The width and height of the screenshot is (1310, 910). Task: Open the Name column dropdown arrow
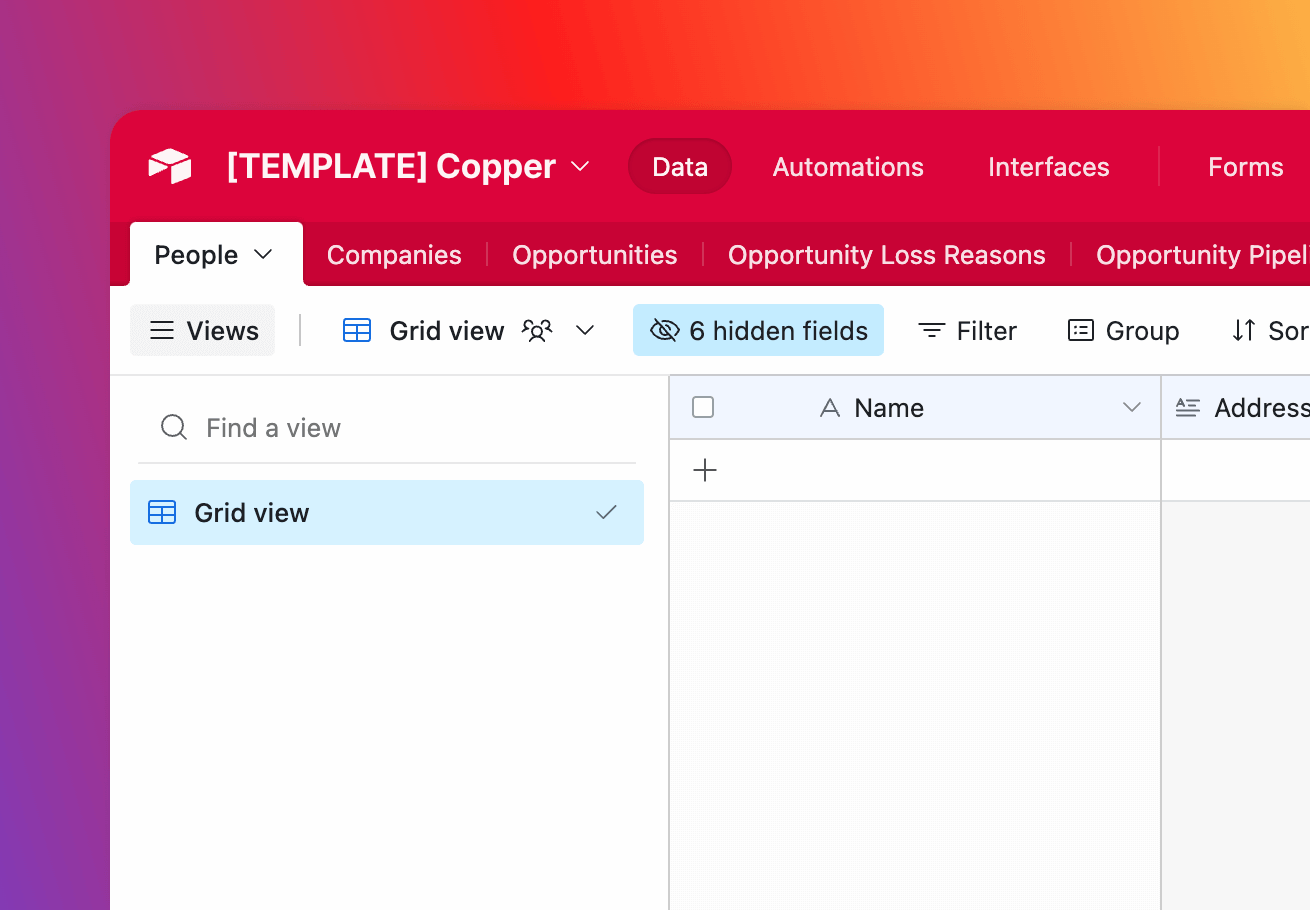[1132, 407]
